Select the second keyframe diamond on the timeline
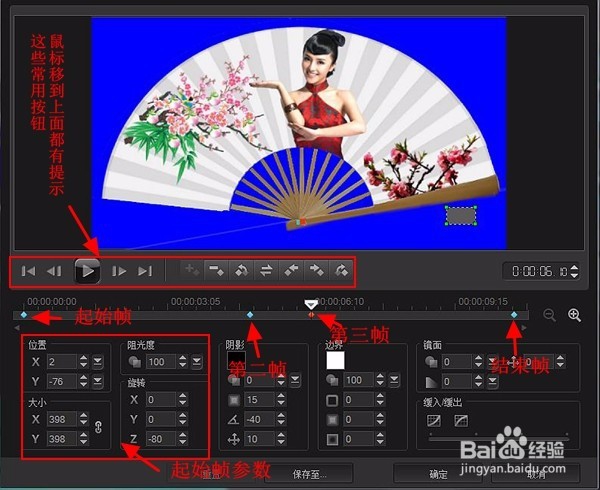The width and height of the screenshot is (600, 490). 250,314
